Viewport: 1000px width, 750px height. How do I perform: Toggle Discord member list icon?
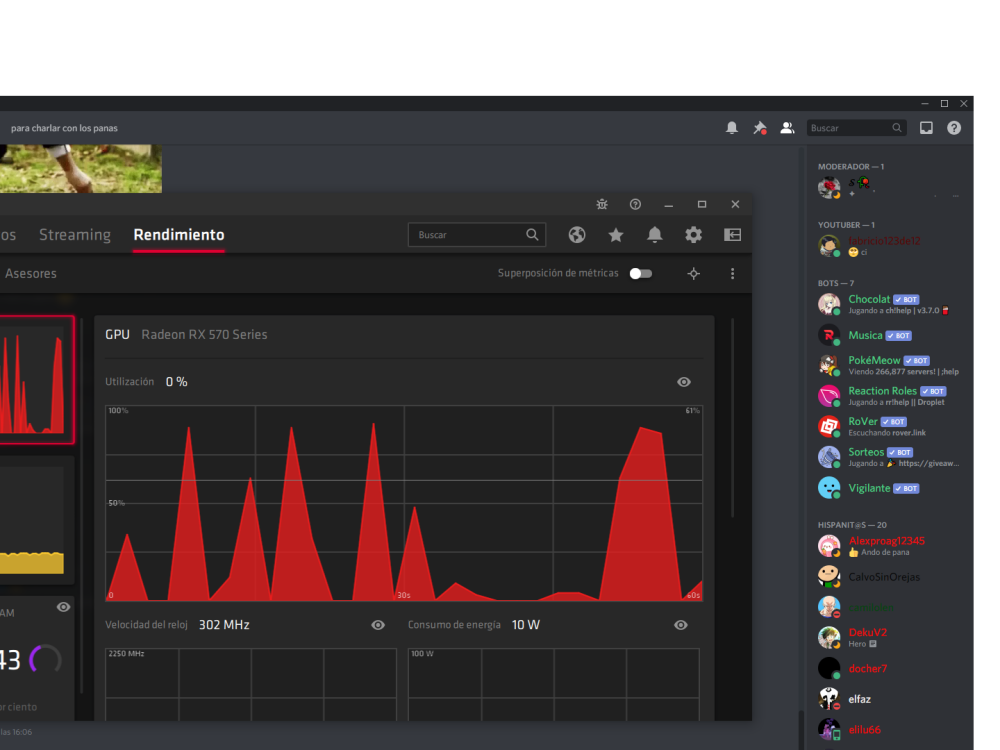tap(788, 128)
